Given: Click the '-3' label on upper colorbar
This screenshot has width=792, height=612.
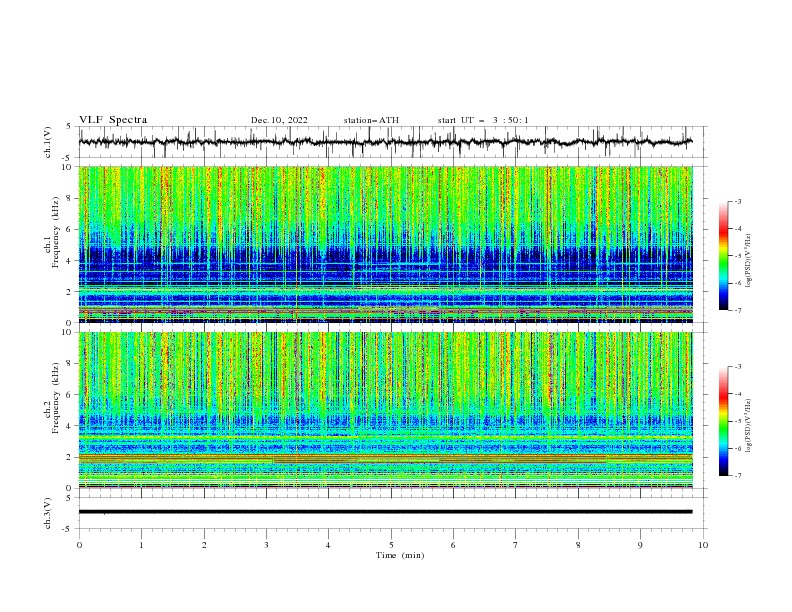Looking at the screenshot, I should (737, 201).
